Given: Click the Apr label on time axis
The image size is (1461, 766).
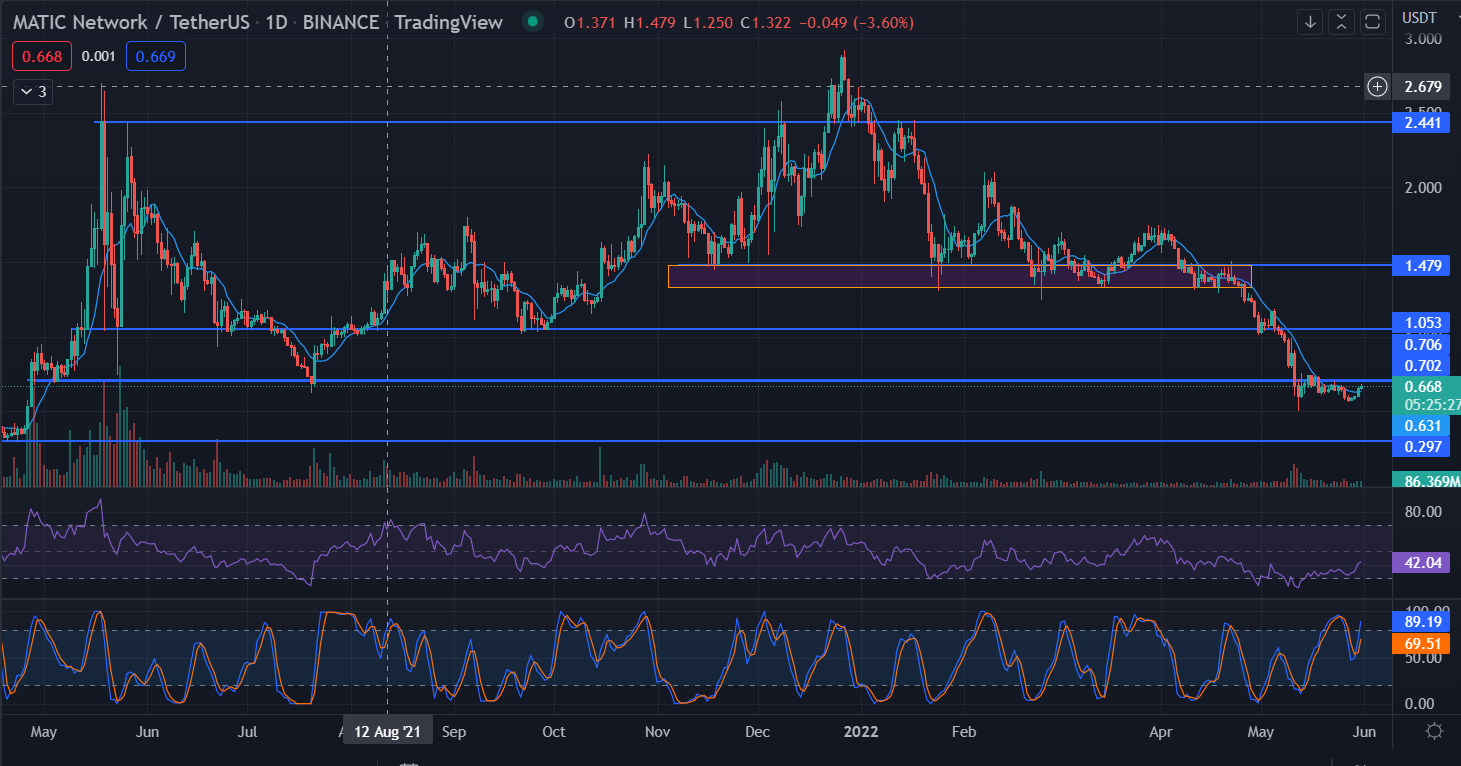Looking at the screenshot, I should click(x=1161, y=731).
